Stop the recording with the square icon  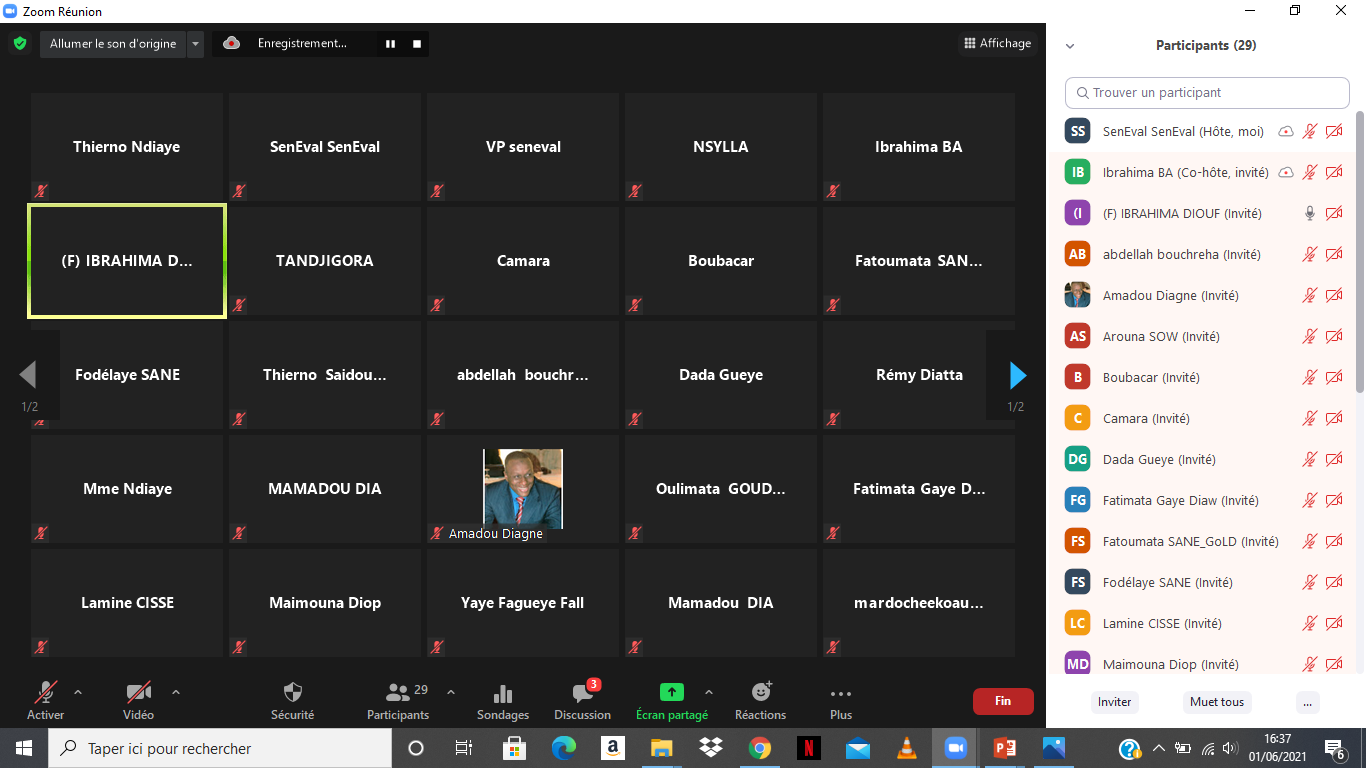pyautogui.click(x=417, y=44)
